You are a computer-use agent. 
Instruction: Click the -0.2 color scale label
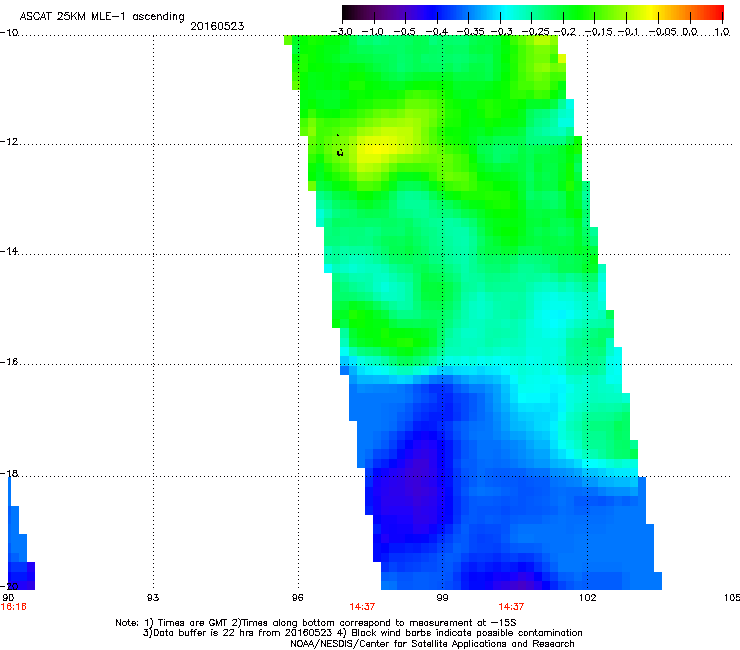pyautogui.click(x=565, y=32)
